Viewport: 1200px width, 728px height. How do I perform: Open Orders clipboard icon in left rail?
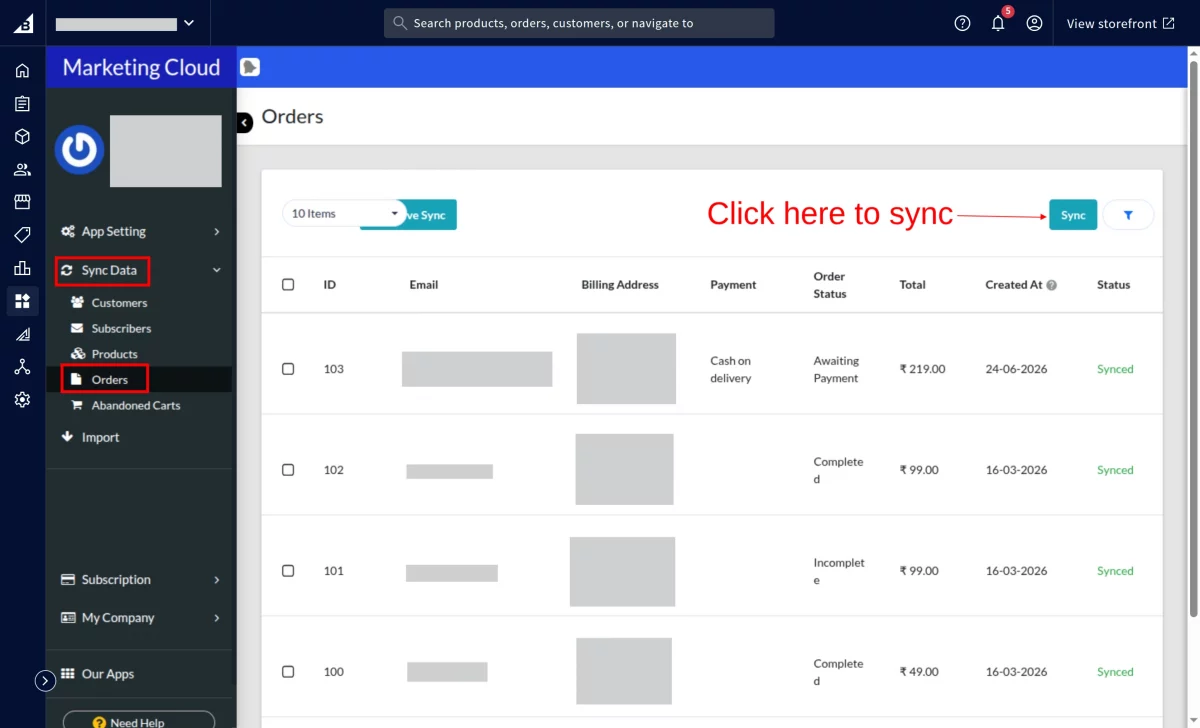[x=22, y=104]
